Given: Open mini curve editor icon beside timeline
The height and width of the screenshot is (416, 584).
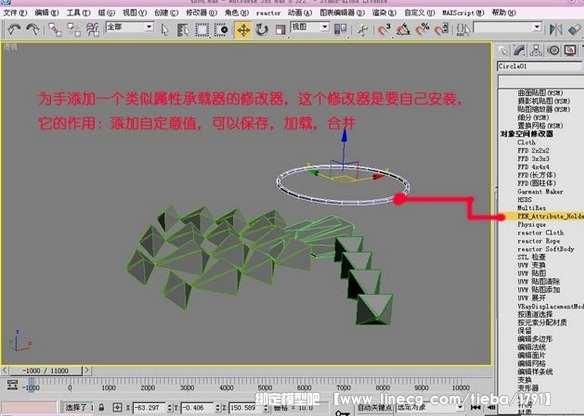Looking at the screenshot, I should (12, 385).
